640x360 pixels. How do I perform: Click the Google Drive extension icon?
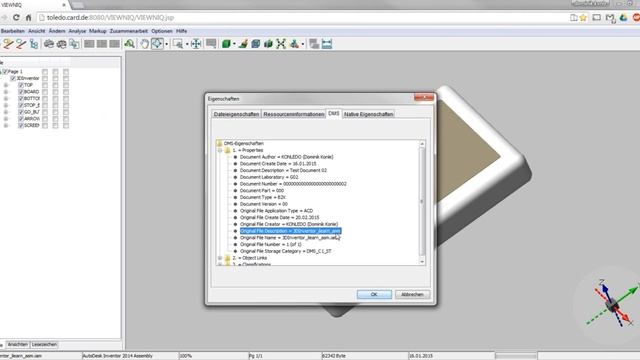click(x=623, y=18)
